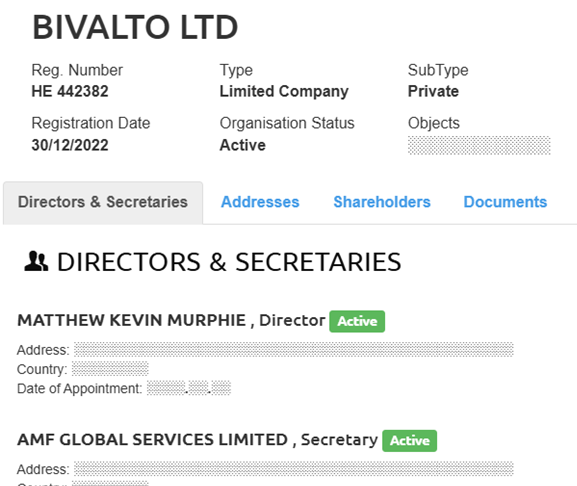The width and height of the screenshot is (577, 486).
Task: Click the Active badge next to Secretary
Action: click(x=410, y=440)
